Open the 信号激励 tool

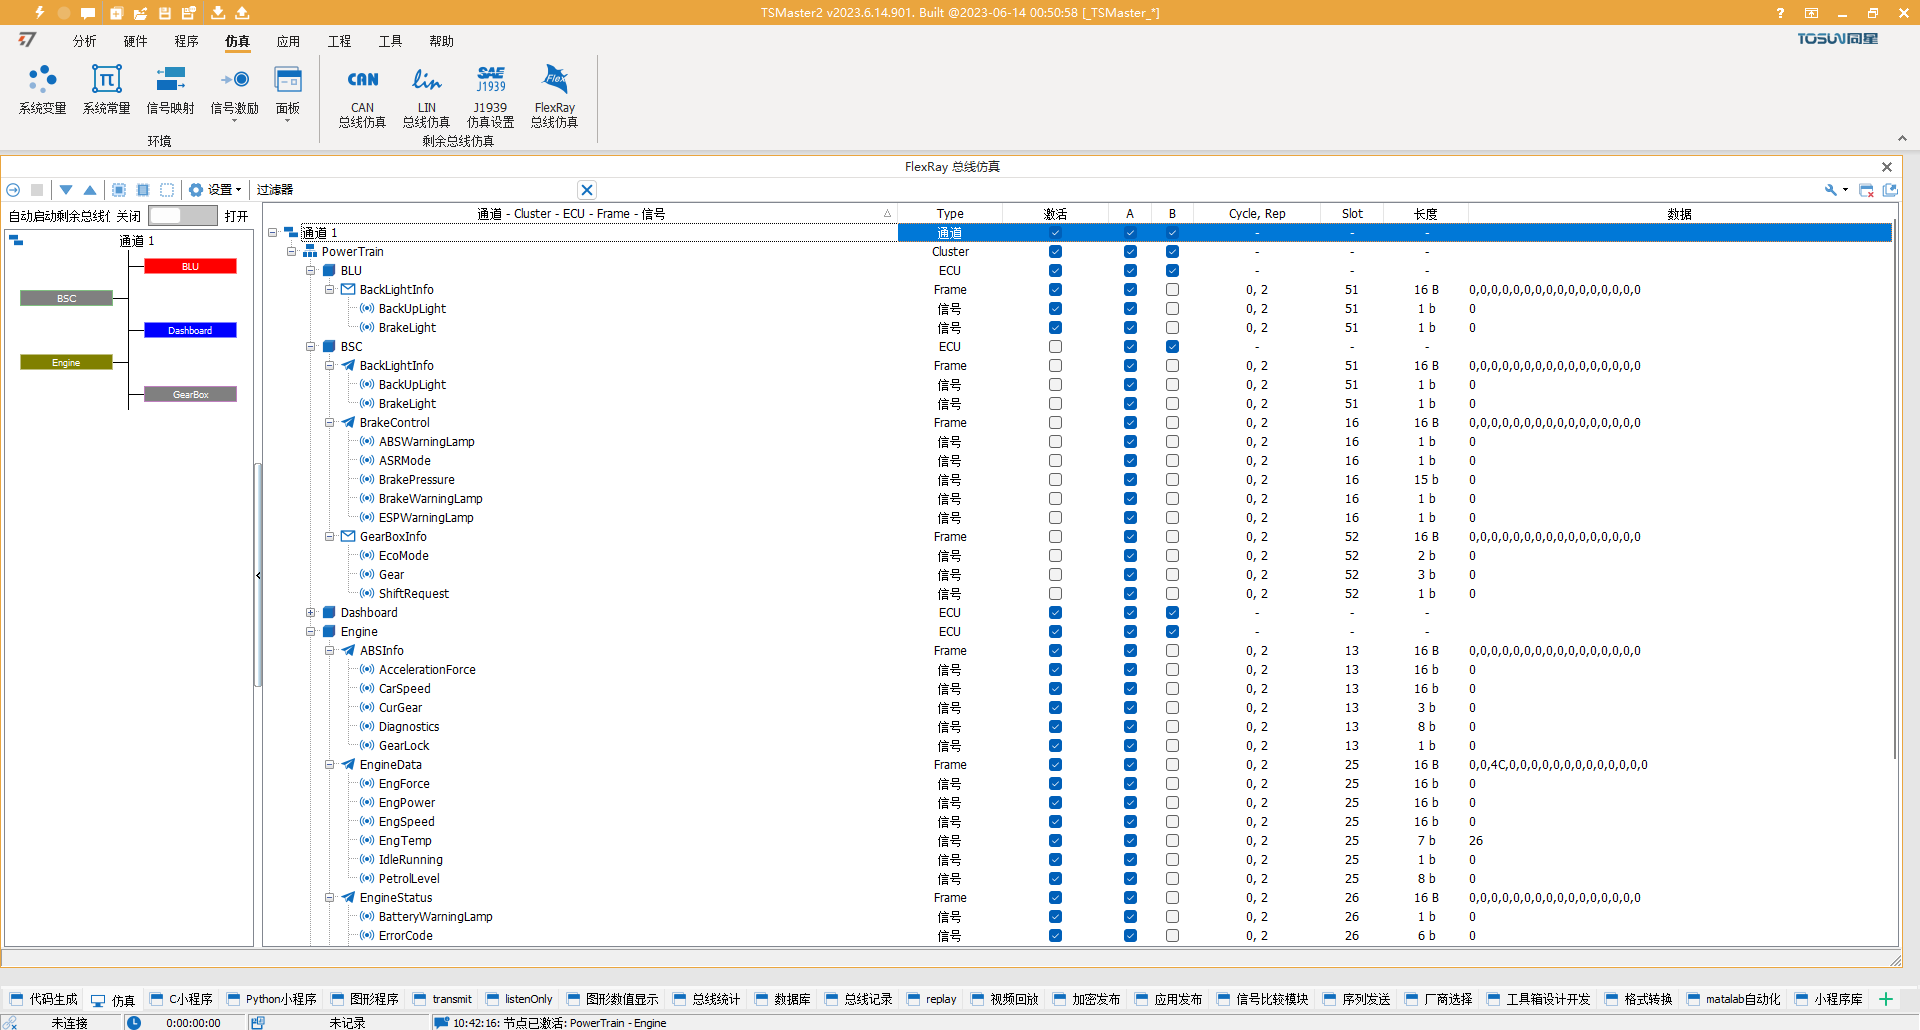click(235, 88)
